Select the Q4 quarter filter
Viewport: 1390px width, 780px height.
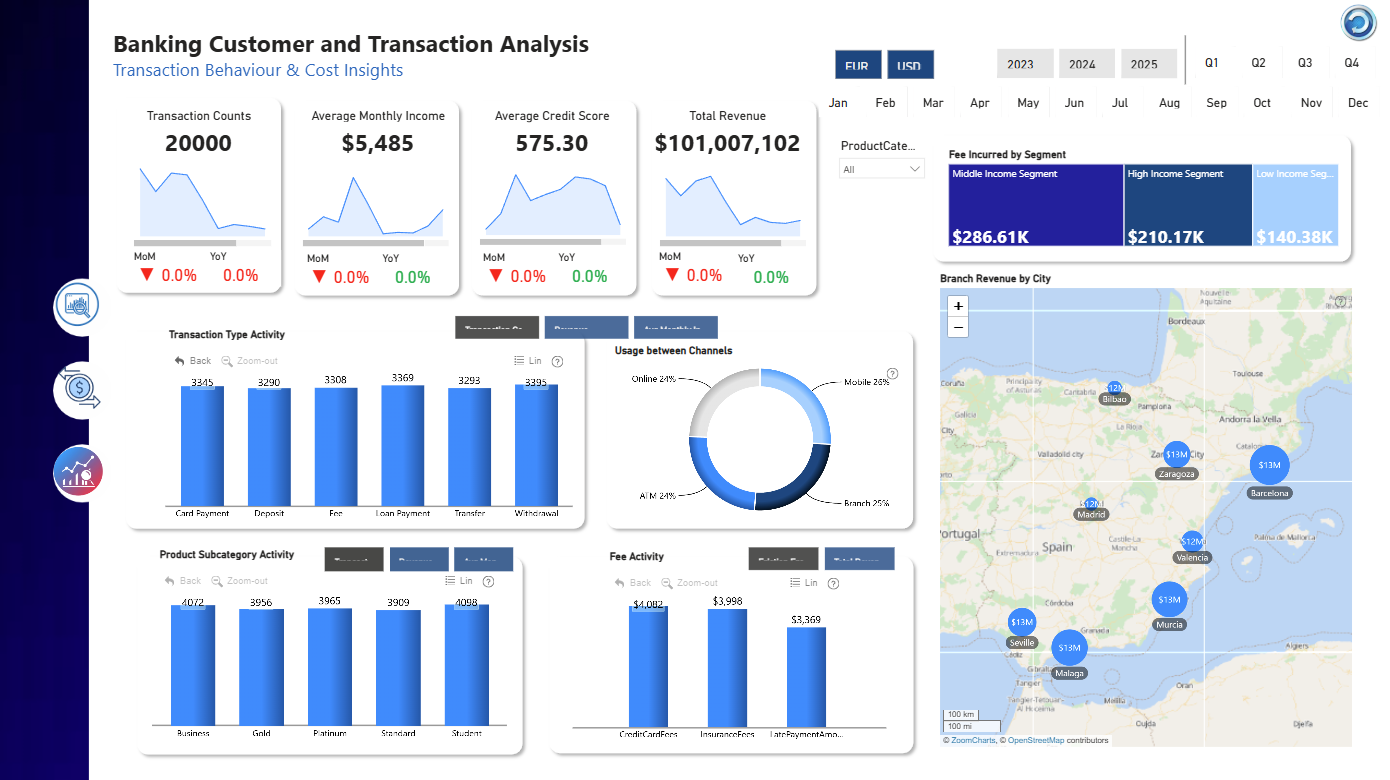[1352, 63]
